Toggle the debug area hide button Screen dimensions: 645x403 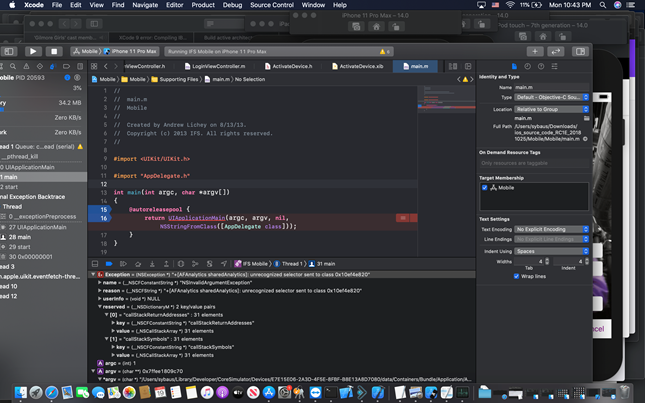(95, 264)
